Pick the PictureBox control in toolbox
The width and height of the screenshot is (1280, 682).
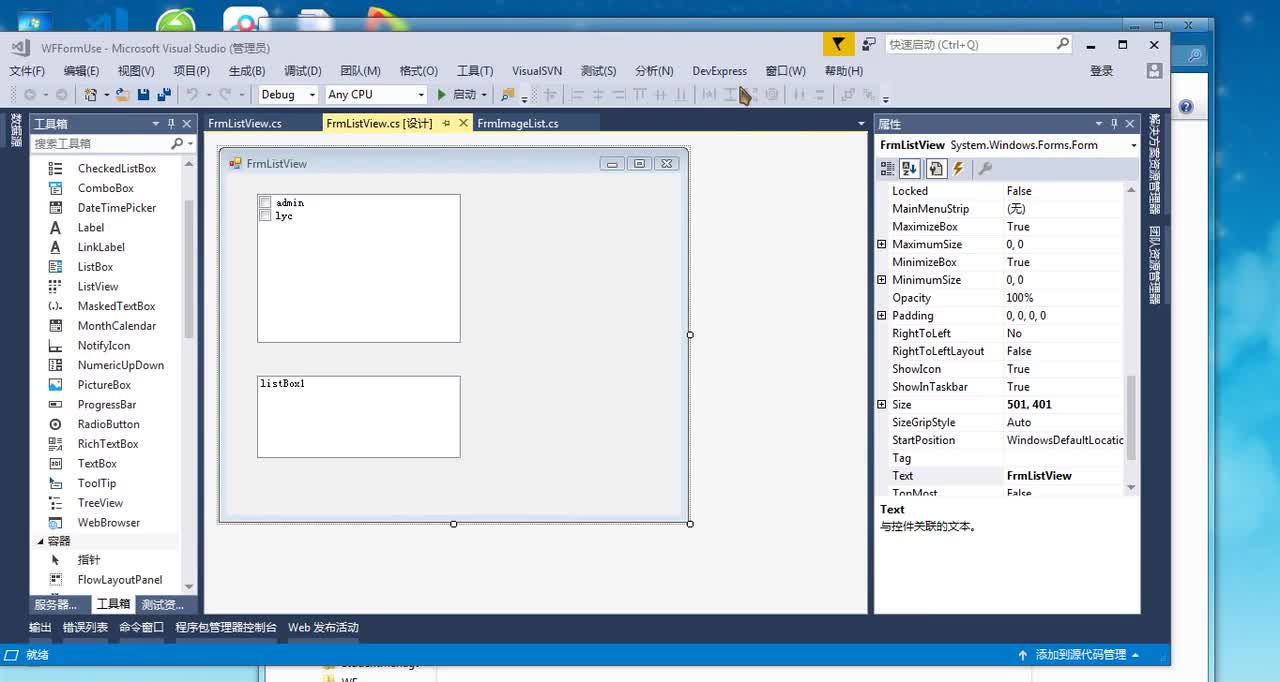104,385
